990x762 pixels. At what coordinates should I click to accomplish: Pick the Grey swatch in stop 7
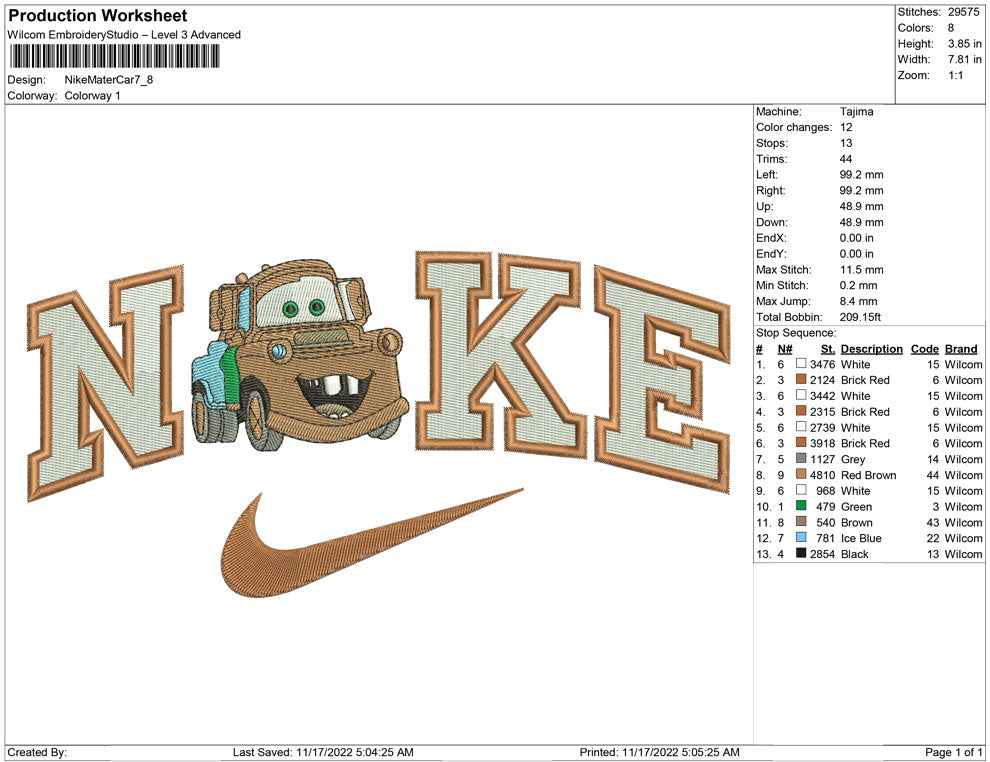point(801,459)
